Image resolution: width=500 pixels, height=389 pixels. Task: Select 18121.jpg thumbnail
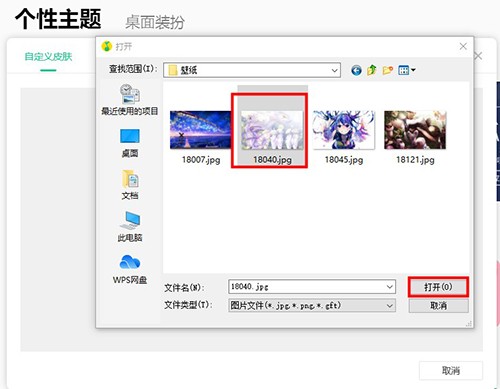coord(415,130)
